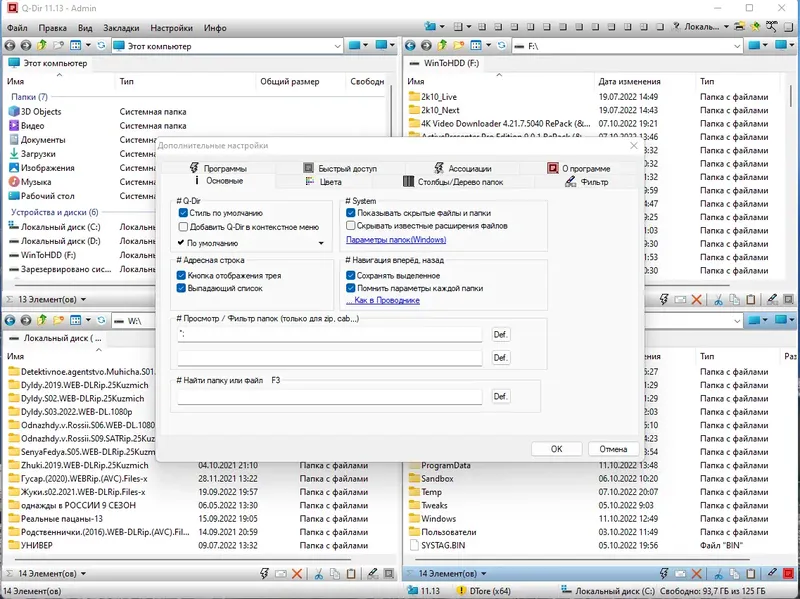Click OK in Дополнительные настройки dialog
The image size is (800, 599).
pyautogui.click(x=556, y=449)
